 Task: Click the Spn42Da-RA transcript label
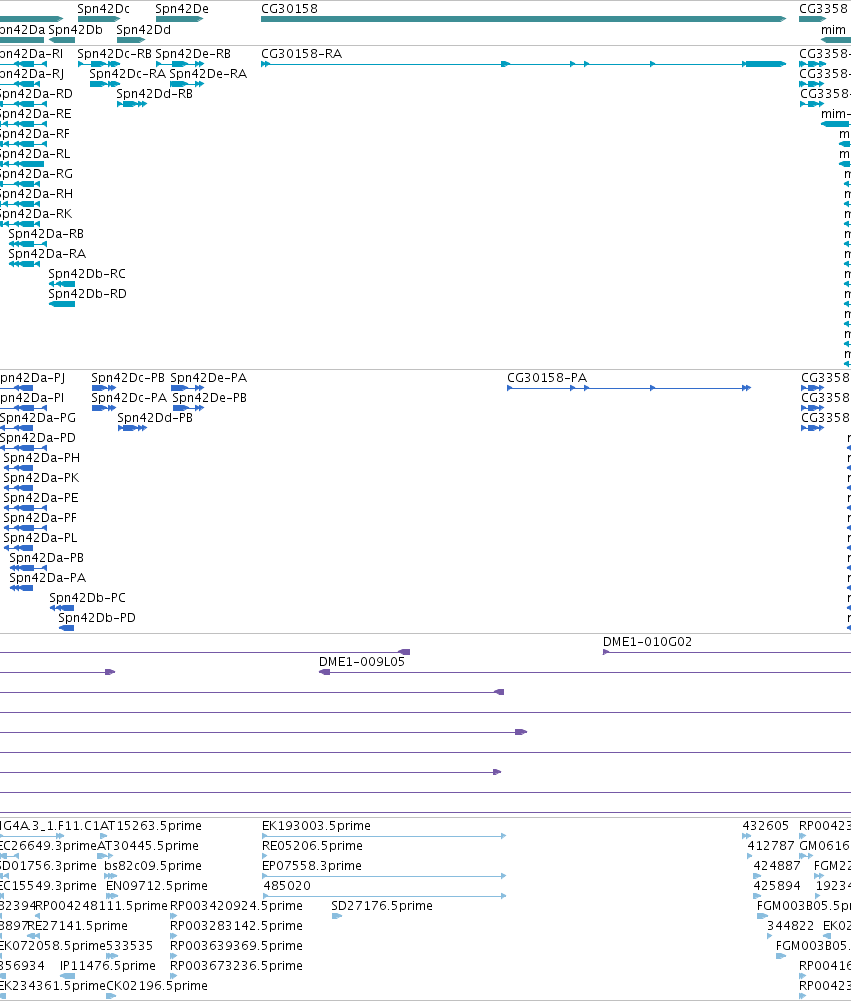pos(47,254)
